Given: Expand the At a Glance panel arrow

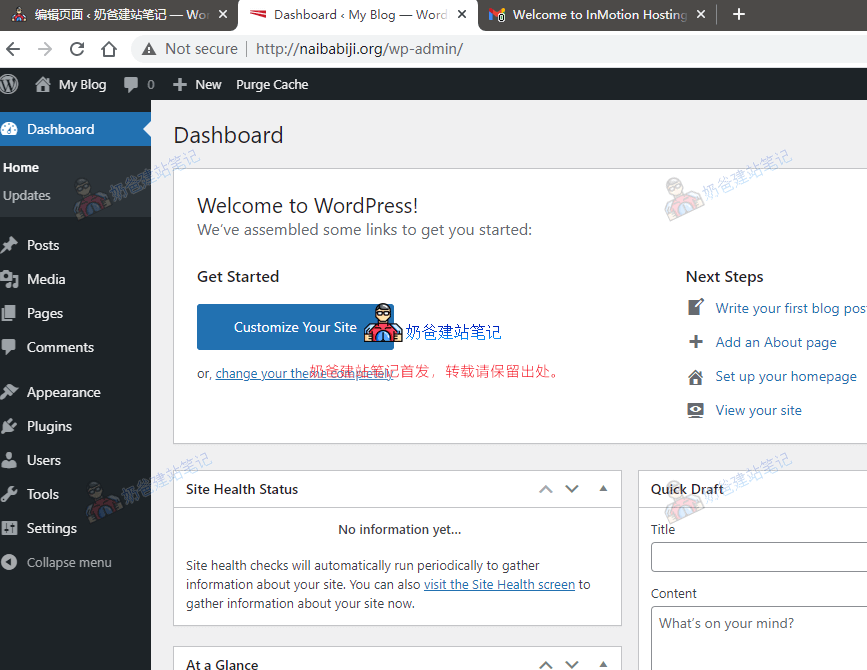Looking at the screenshot, I should pyautogui.click(x=603, y=663).
